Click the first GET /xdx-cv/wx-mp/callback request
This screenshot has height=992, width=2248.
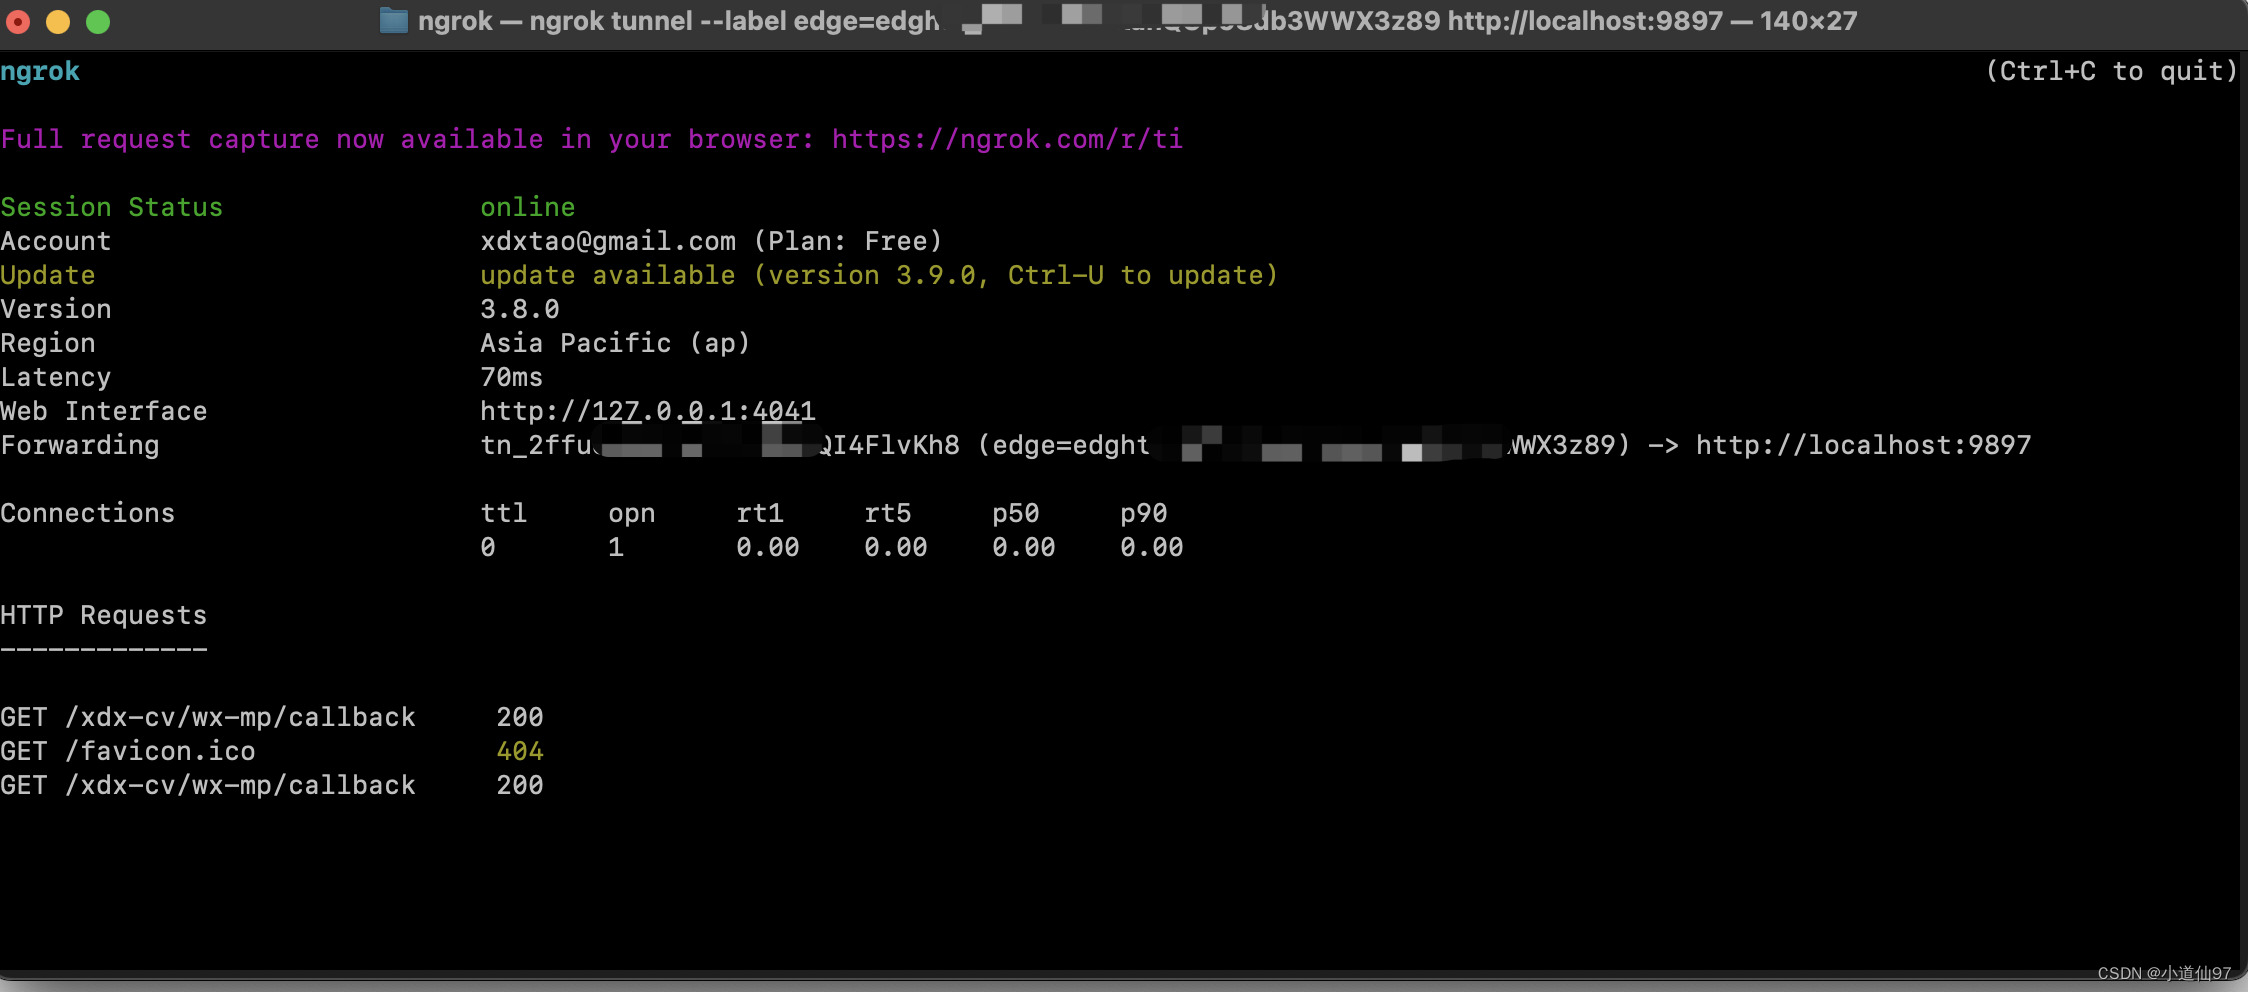272,717
